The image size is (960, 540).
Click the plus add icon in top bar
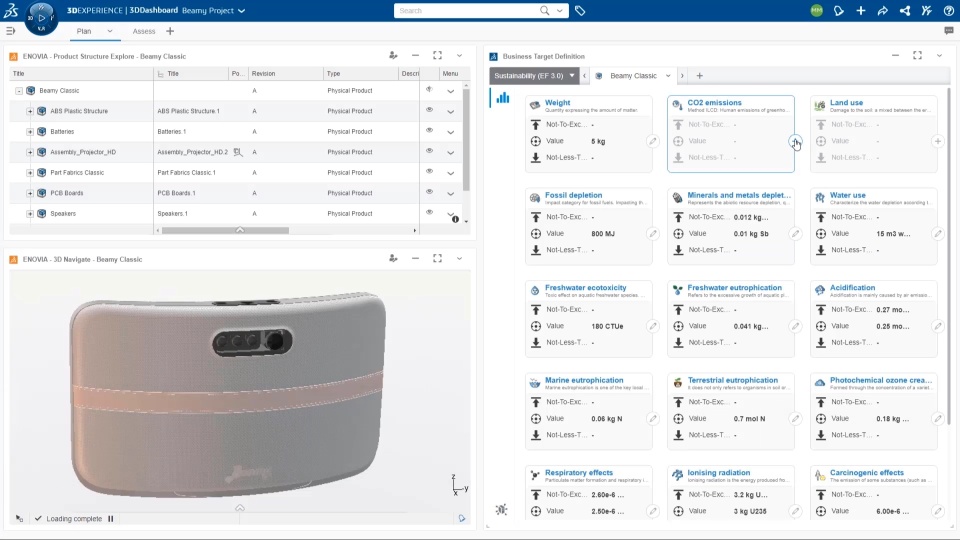click(x=860, y=10)
